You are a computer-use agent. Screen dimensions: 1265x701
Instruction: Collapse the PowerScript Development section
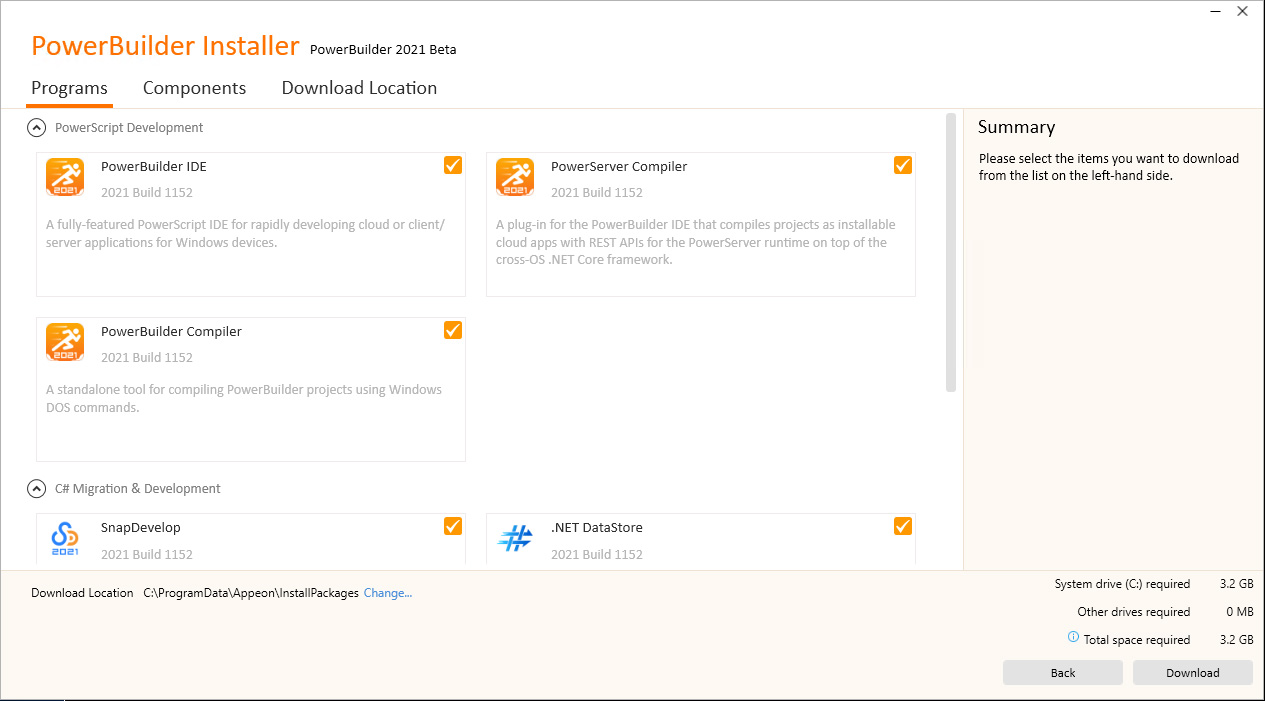[x=37, y=128]
